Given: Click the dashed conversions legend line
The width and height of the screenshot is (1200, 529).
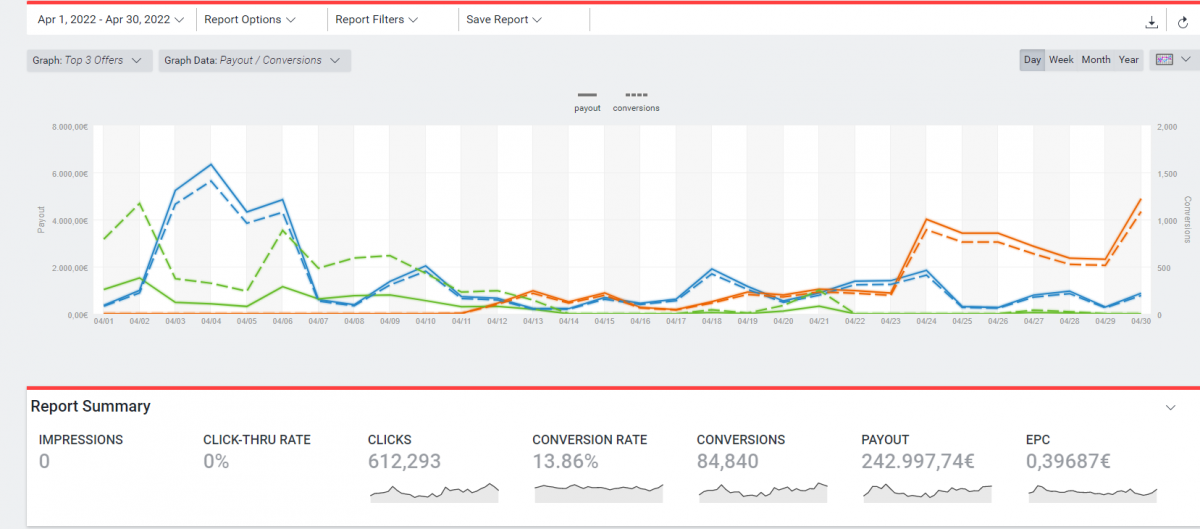Looking at the screenshot, I should click(x=635, y=95).
